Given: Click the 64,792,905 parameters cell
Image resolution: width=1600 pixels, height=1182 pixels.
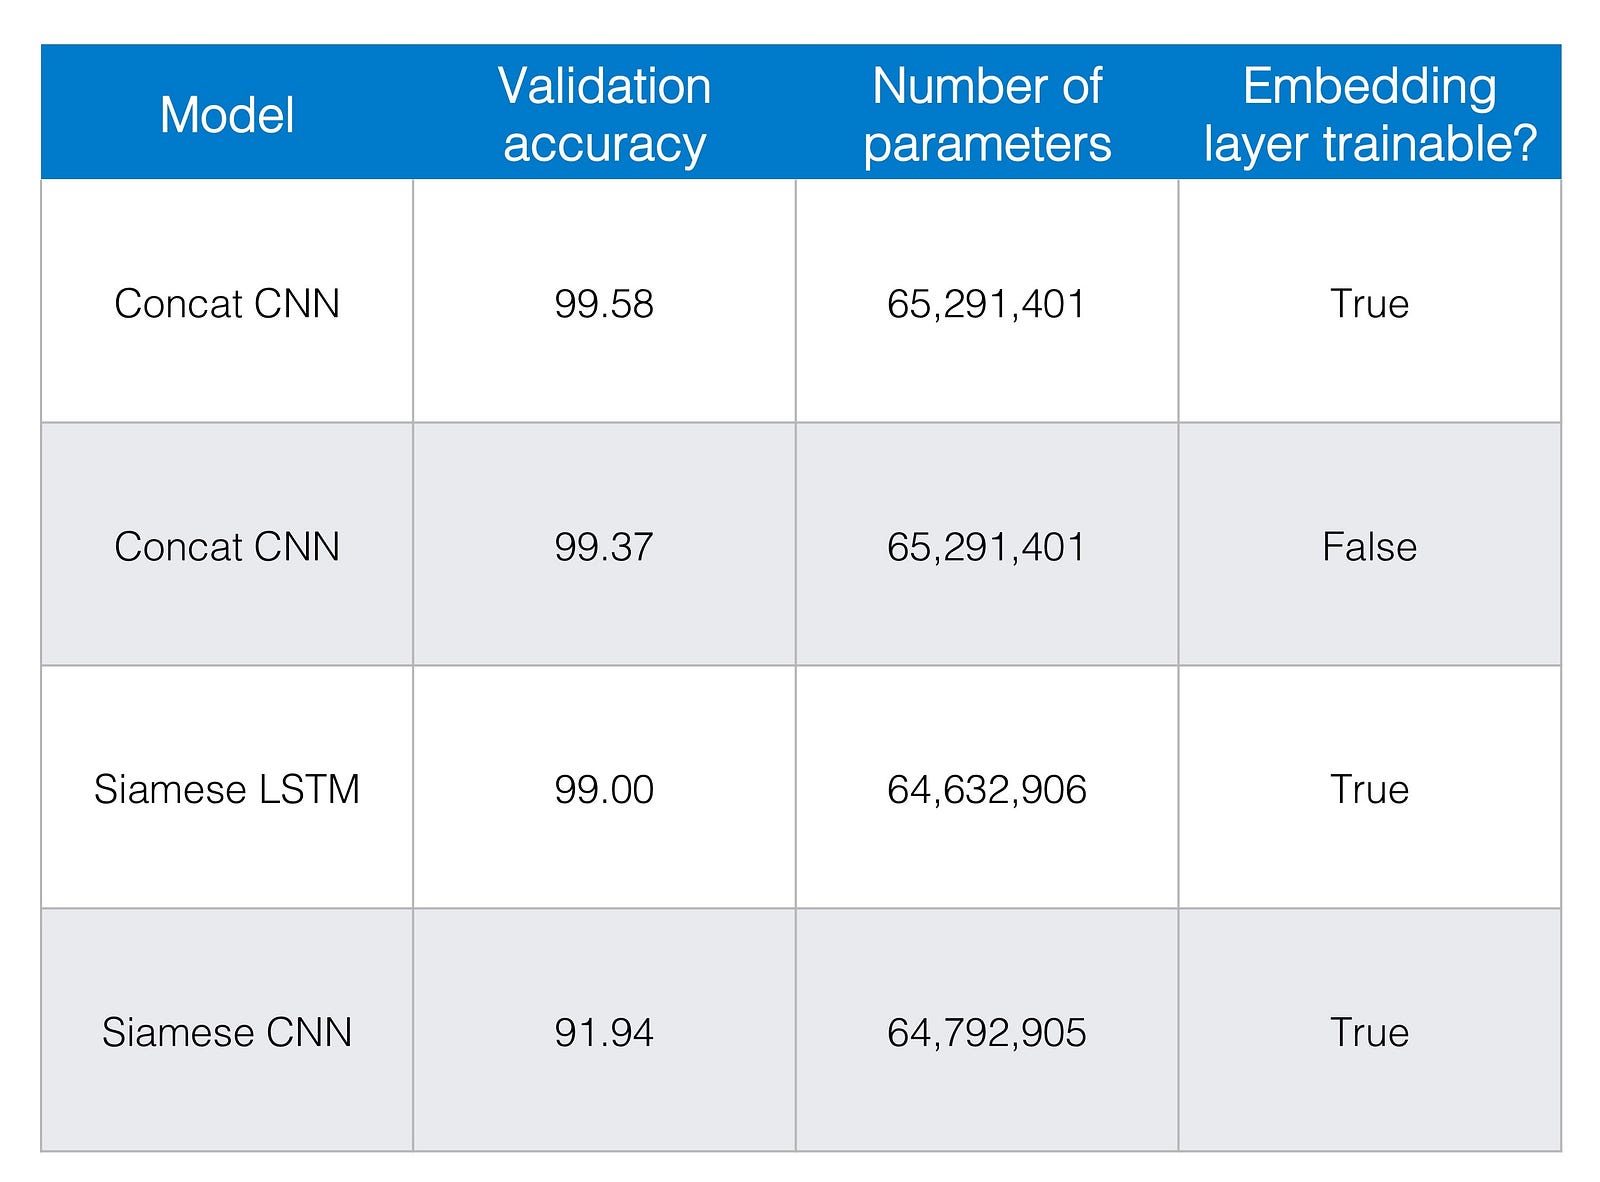Looking at the screenshot, I should [x=986, y=1032].
